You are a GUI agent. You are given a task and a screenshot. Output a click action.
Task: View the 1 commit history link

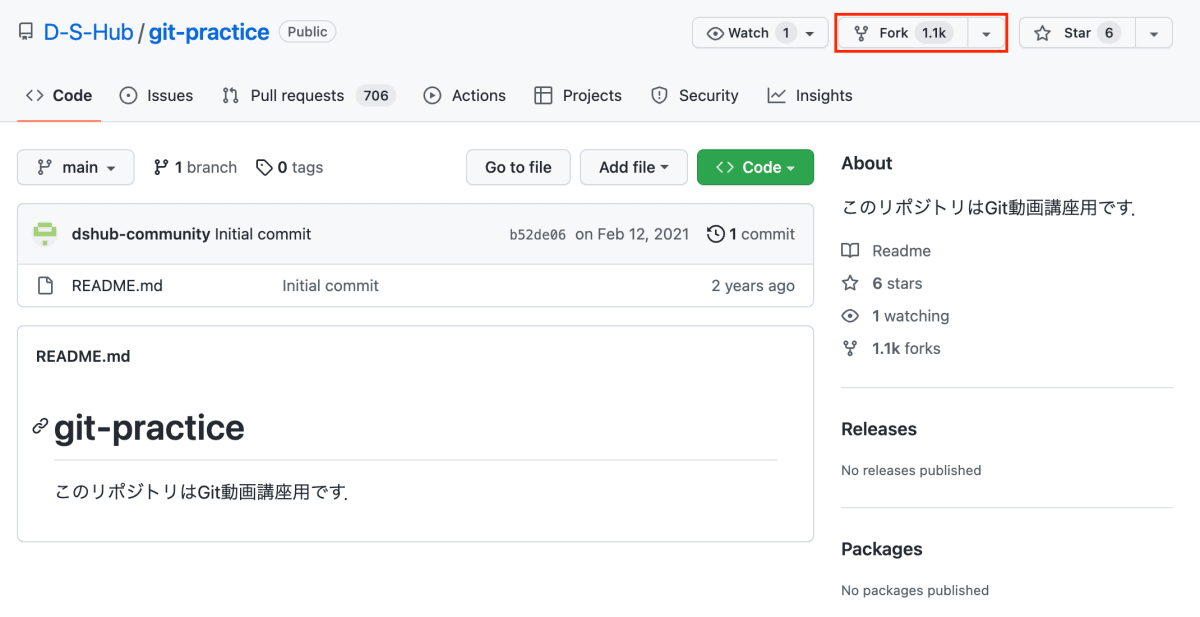(x=751, y=234)
